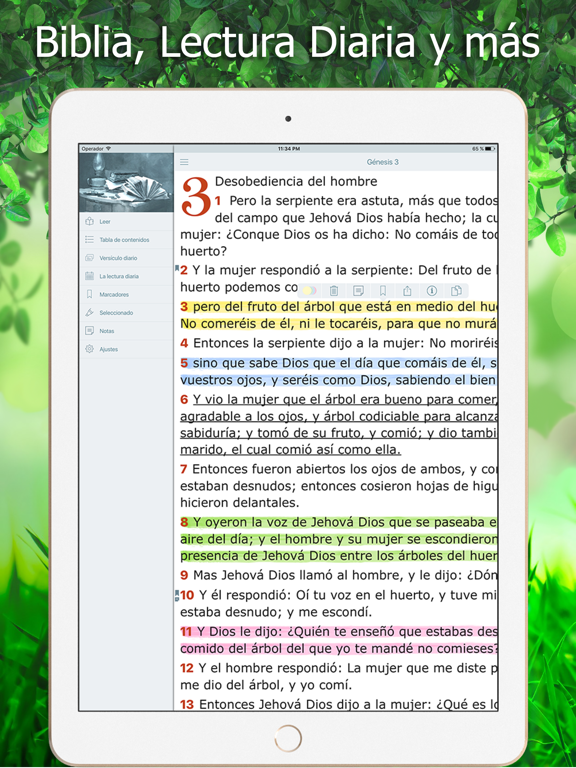
Task: Open Tabla de contenidos
Action: (x=126, y=240)
